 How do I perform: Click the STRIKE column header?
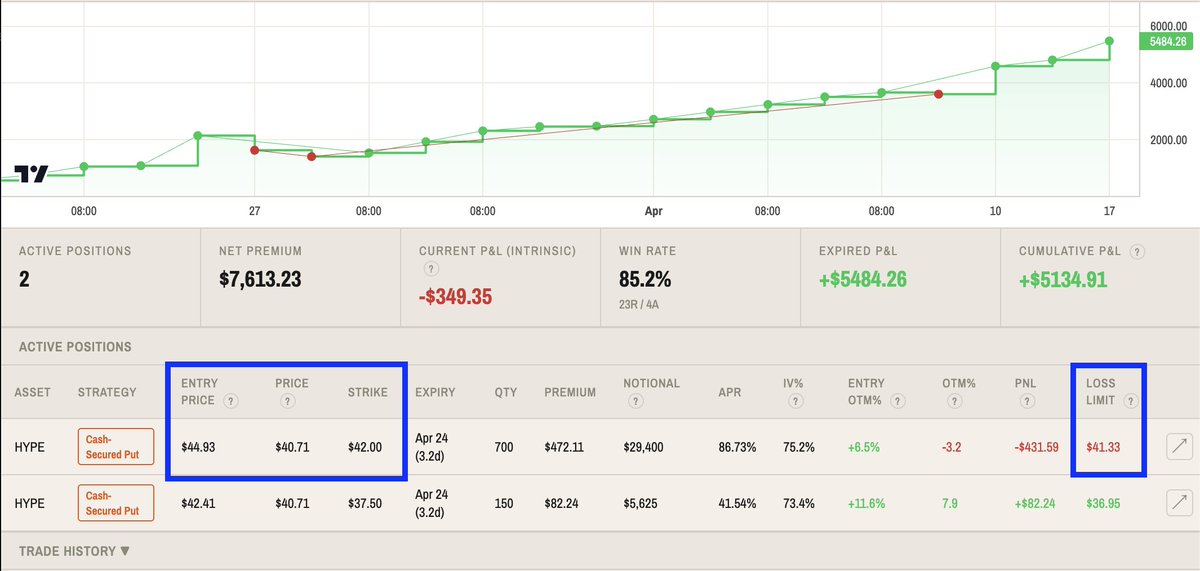[367, 392]
